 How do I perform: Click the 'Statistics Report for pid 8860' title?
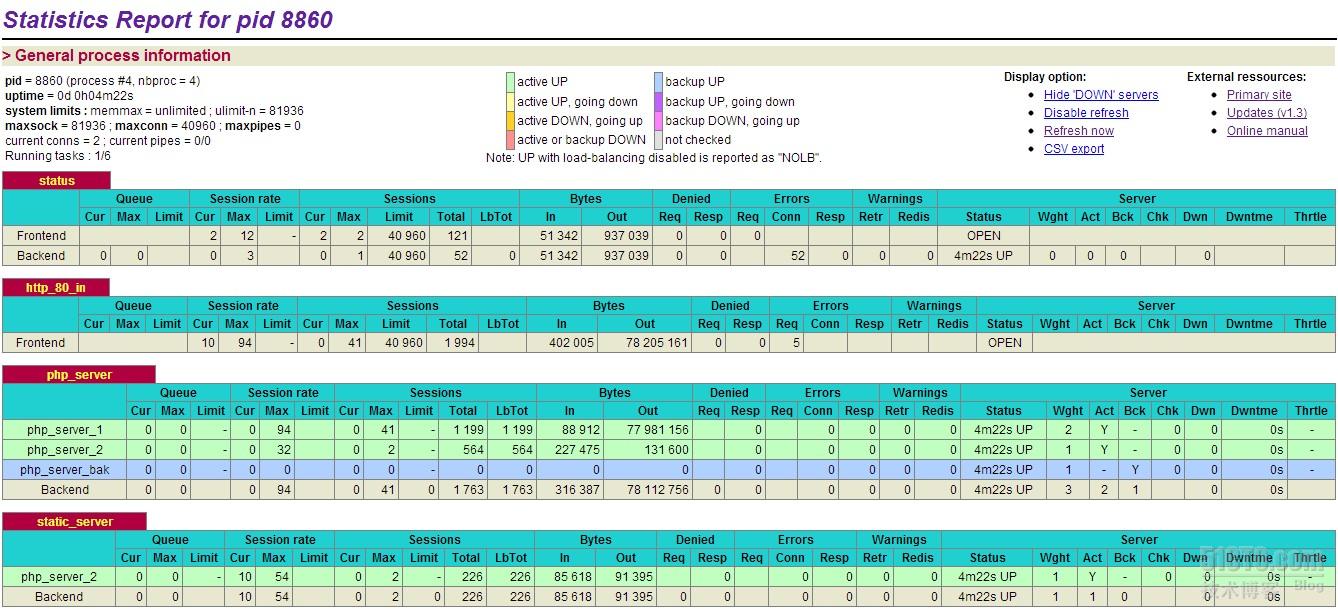(x=168, y=19)
